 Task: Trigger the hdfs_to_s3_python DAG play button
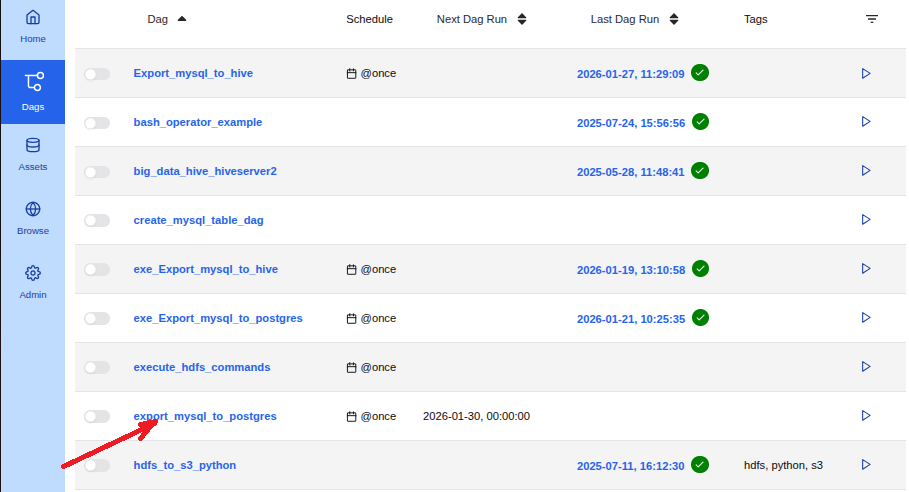click(x=866, y=465)
